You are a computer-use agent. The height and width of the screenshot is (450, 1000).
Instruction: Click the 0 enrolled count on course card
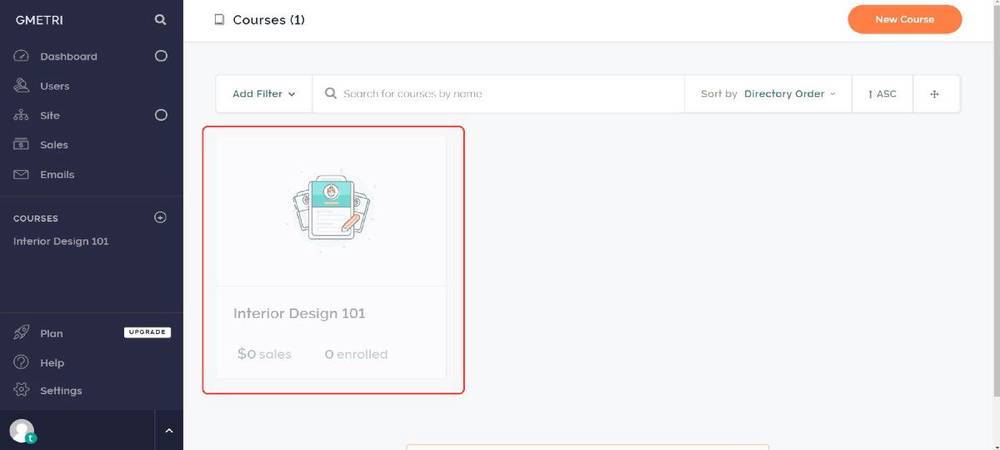tap(356, 354)
